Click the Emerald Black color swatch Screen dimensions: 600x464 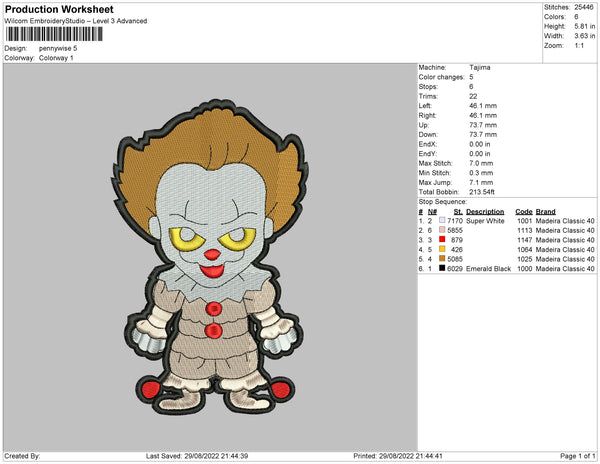442,269
